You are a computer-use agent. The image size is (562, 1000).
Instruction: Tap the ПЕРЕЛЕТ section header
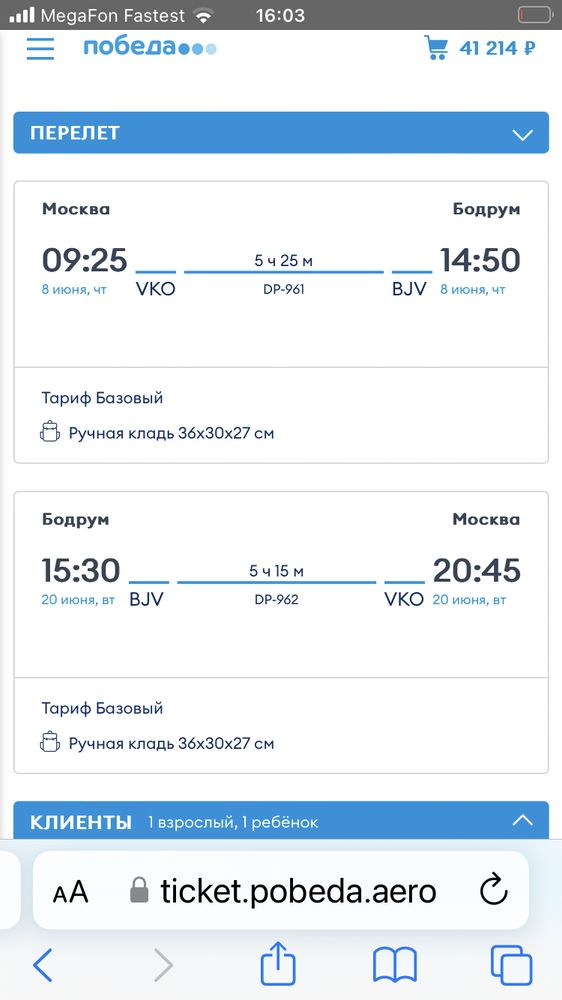281,133
